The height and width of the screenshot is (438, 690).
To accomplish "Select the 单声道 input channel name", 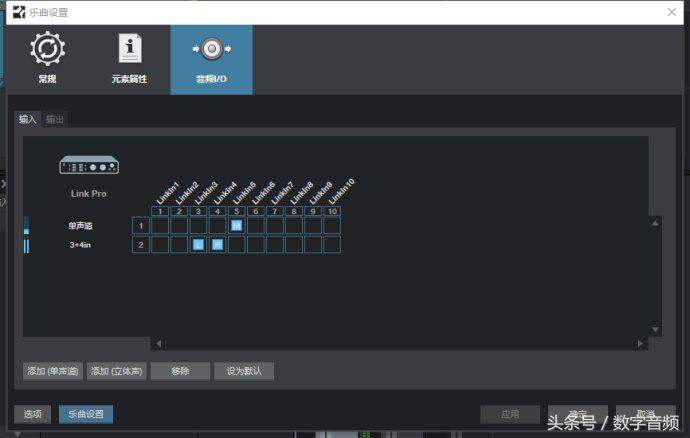I will pyautogui.click(x=80, y=226).
